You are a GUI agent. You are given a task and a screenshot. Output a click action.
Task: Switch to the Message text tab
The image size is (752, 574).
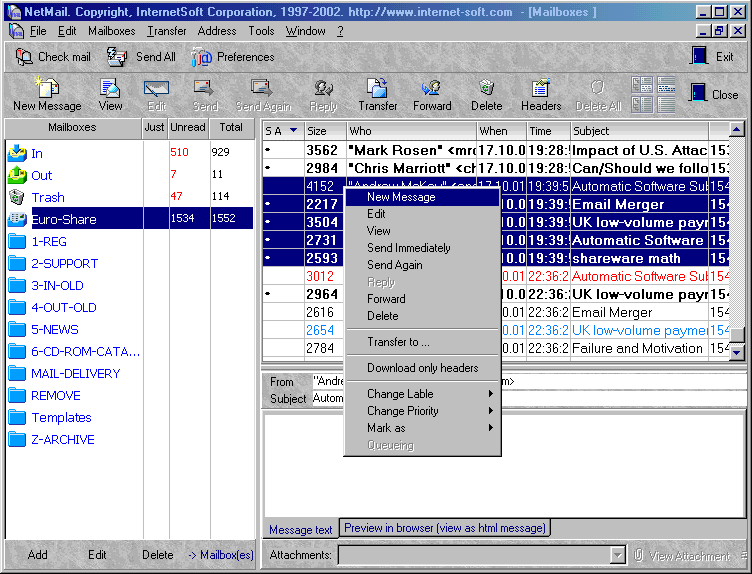[300, 530]
